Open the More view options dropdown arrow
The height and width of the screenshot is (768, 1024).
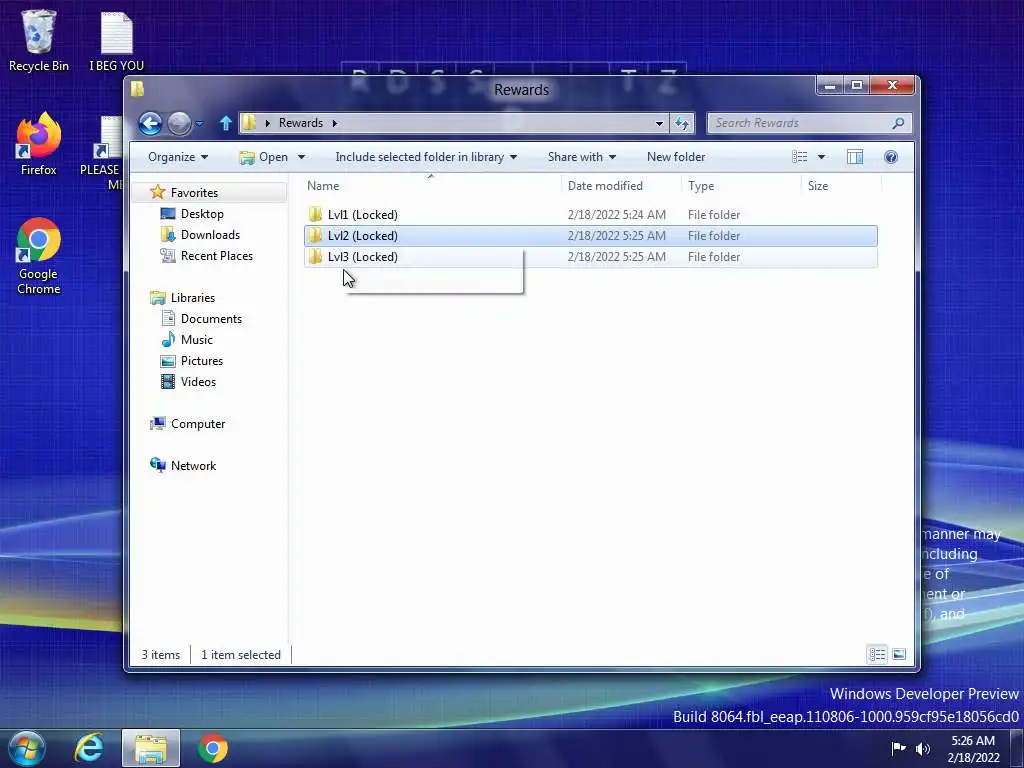coord(822,157)
